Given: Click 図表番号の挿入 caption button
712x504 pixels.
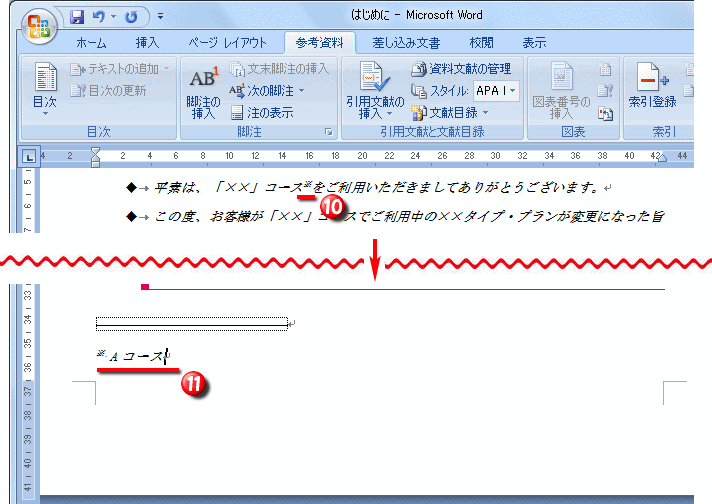Looking at the screenshot, I should (x=561, y=90).
